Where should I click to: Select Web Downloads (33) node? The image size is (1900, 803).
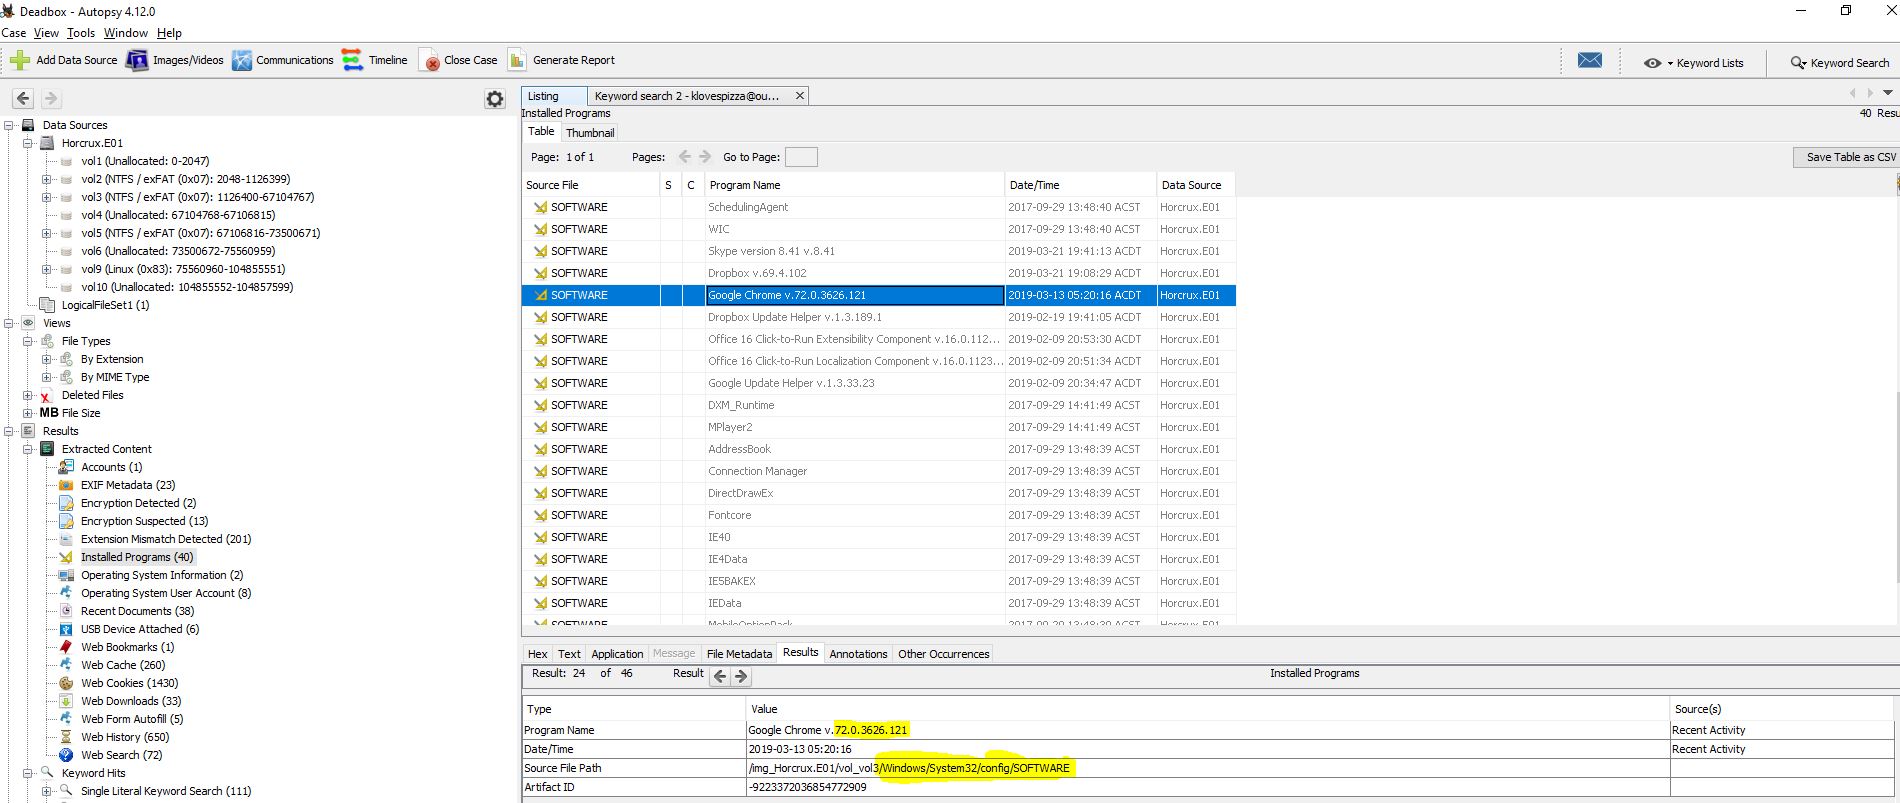coord(131,701)
